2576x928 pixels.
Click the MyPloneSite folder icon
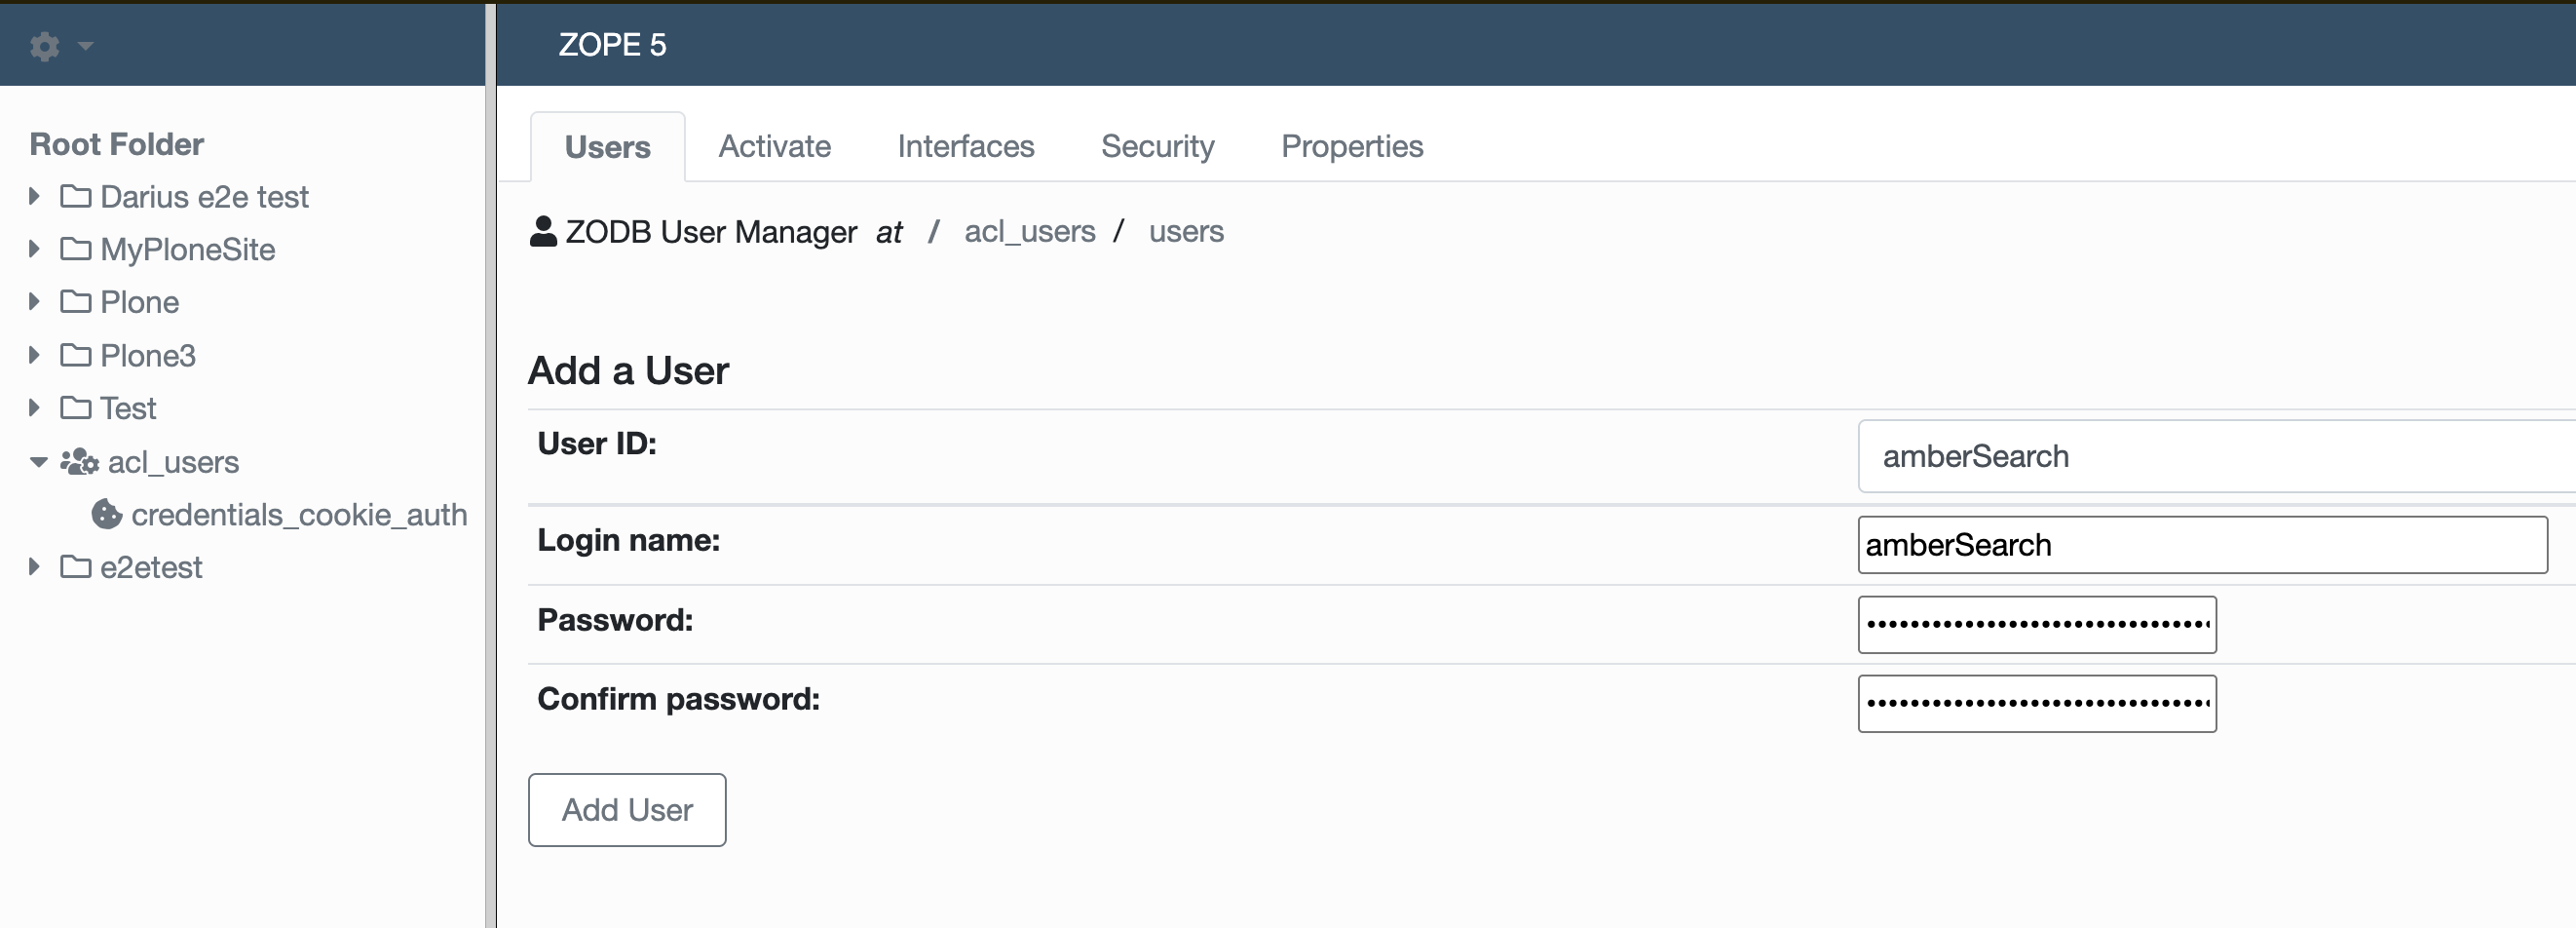[75, 249]
